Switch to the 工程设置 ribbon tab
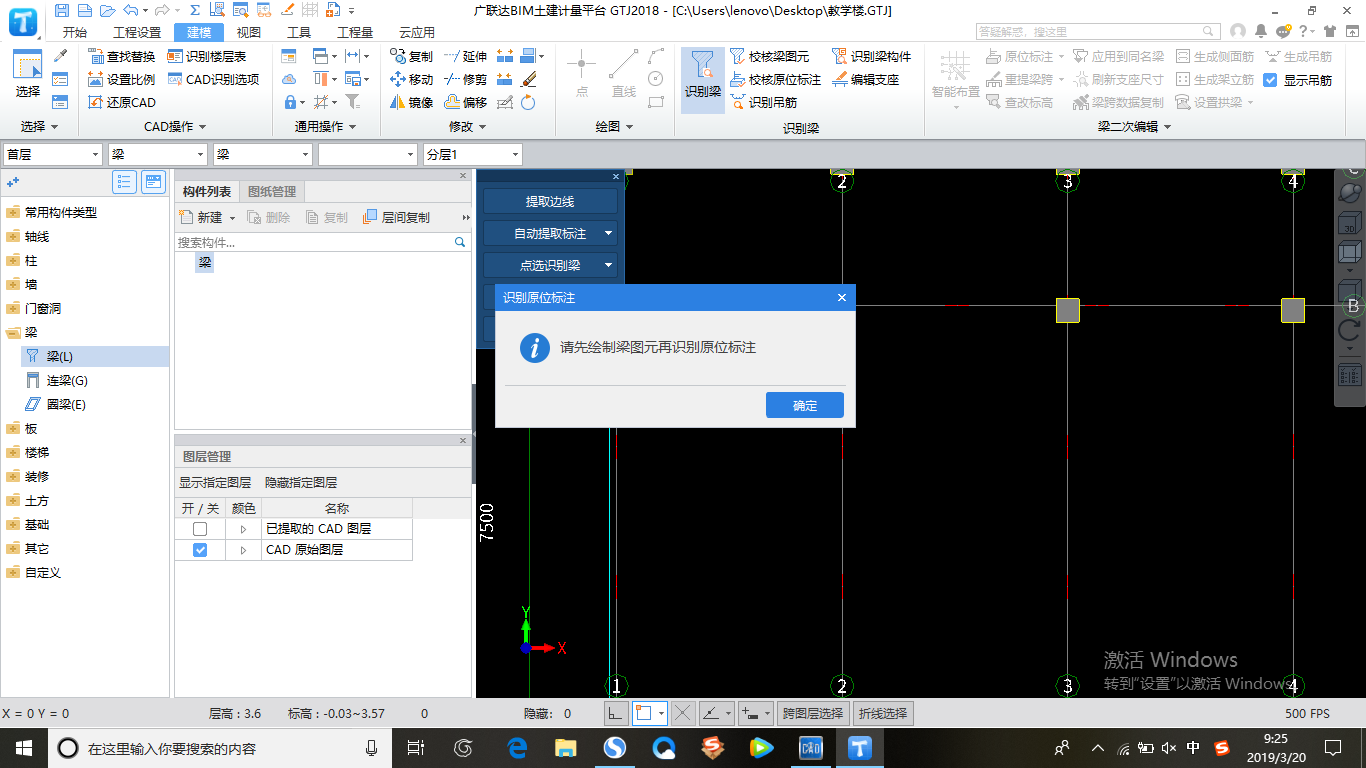 click(137, 32)
